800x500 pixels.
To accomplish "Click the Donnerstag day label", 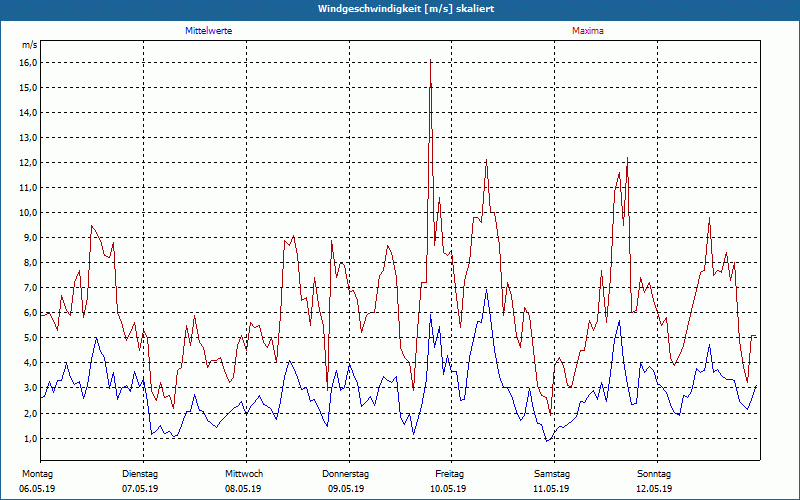I will (x=345, y=474).
